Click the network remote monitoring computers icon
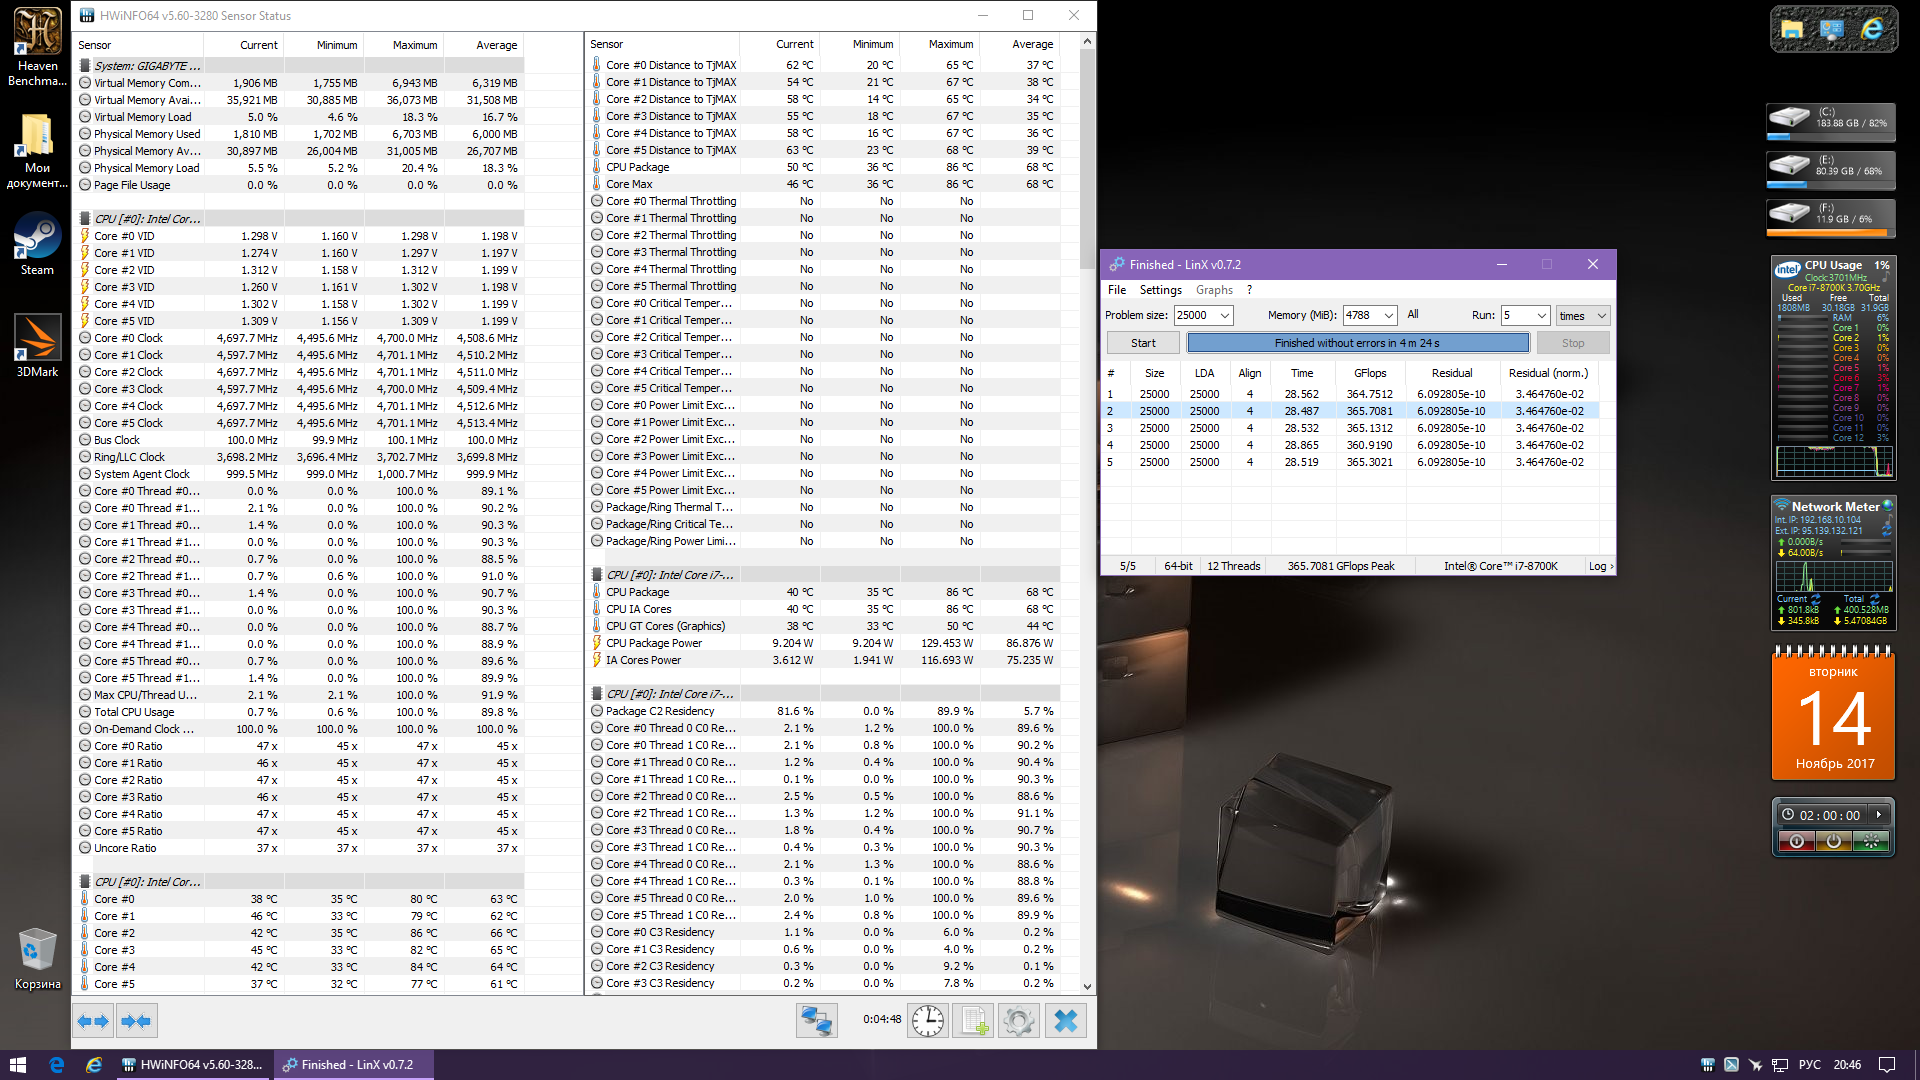 click(x=816, y=1021)
